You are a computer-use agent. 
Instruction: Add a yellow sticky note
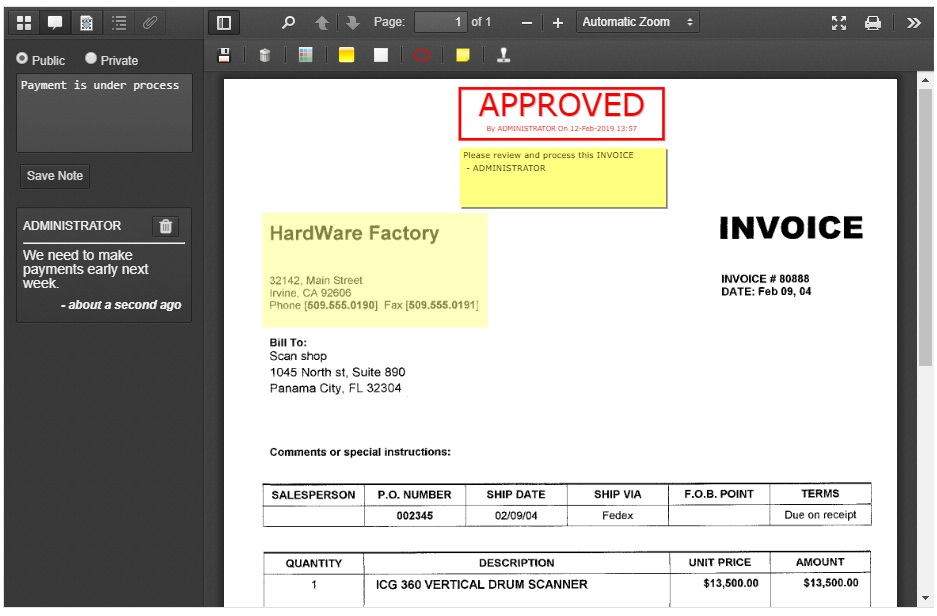(x=463, y=55)
